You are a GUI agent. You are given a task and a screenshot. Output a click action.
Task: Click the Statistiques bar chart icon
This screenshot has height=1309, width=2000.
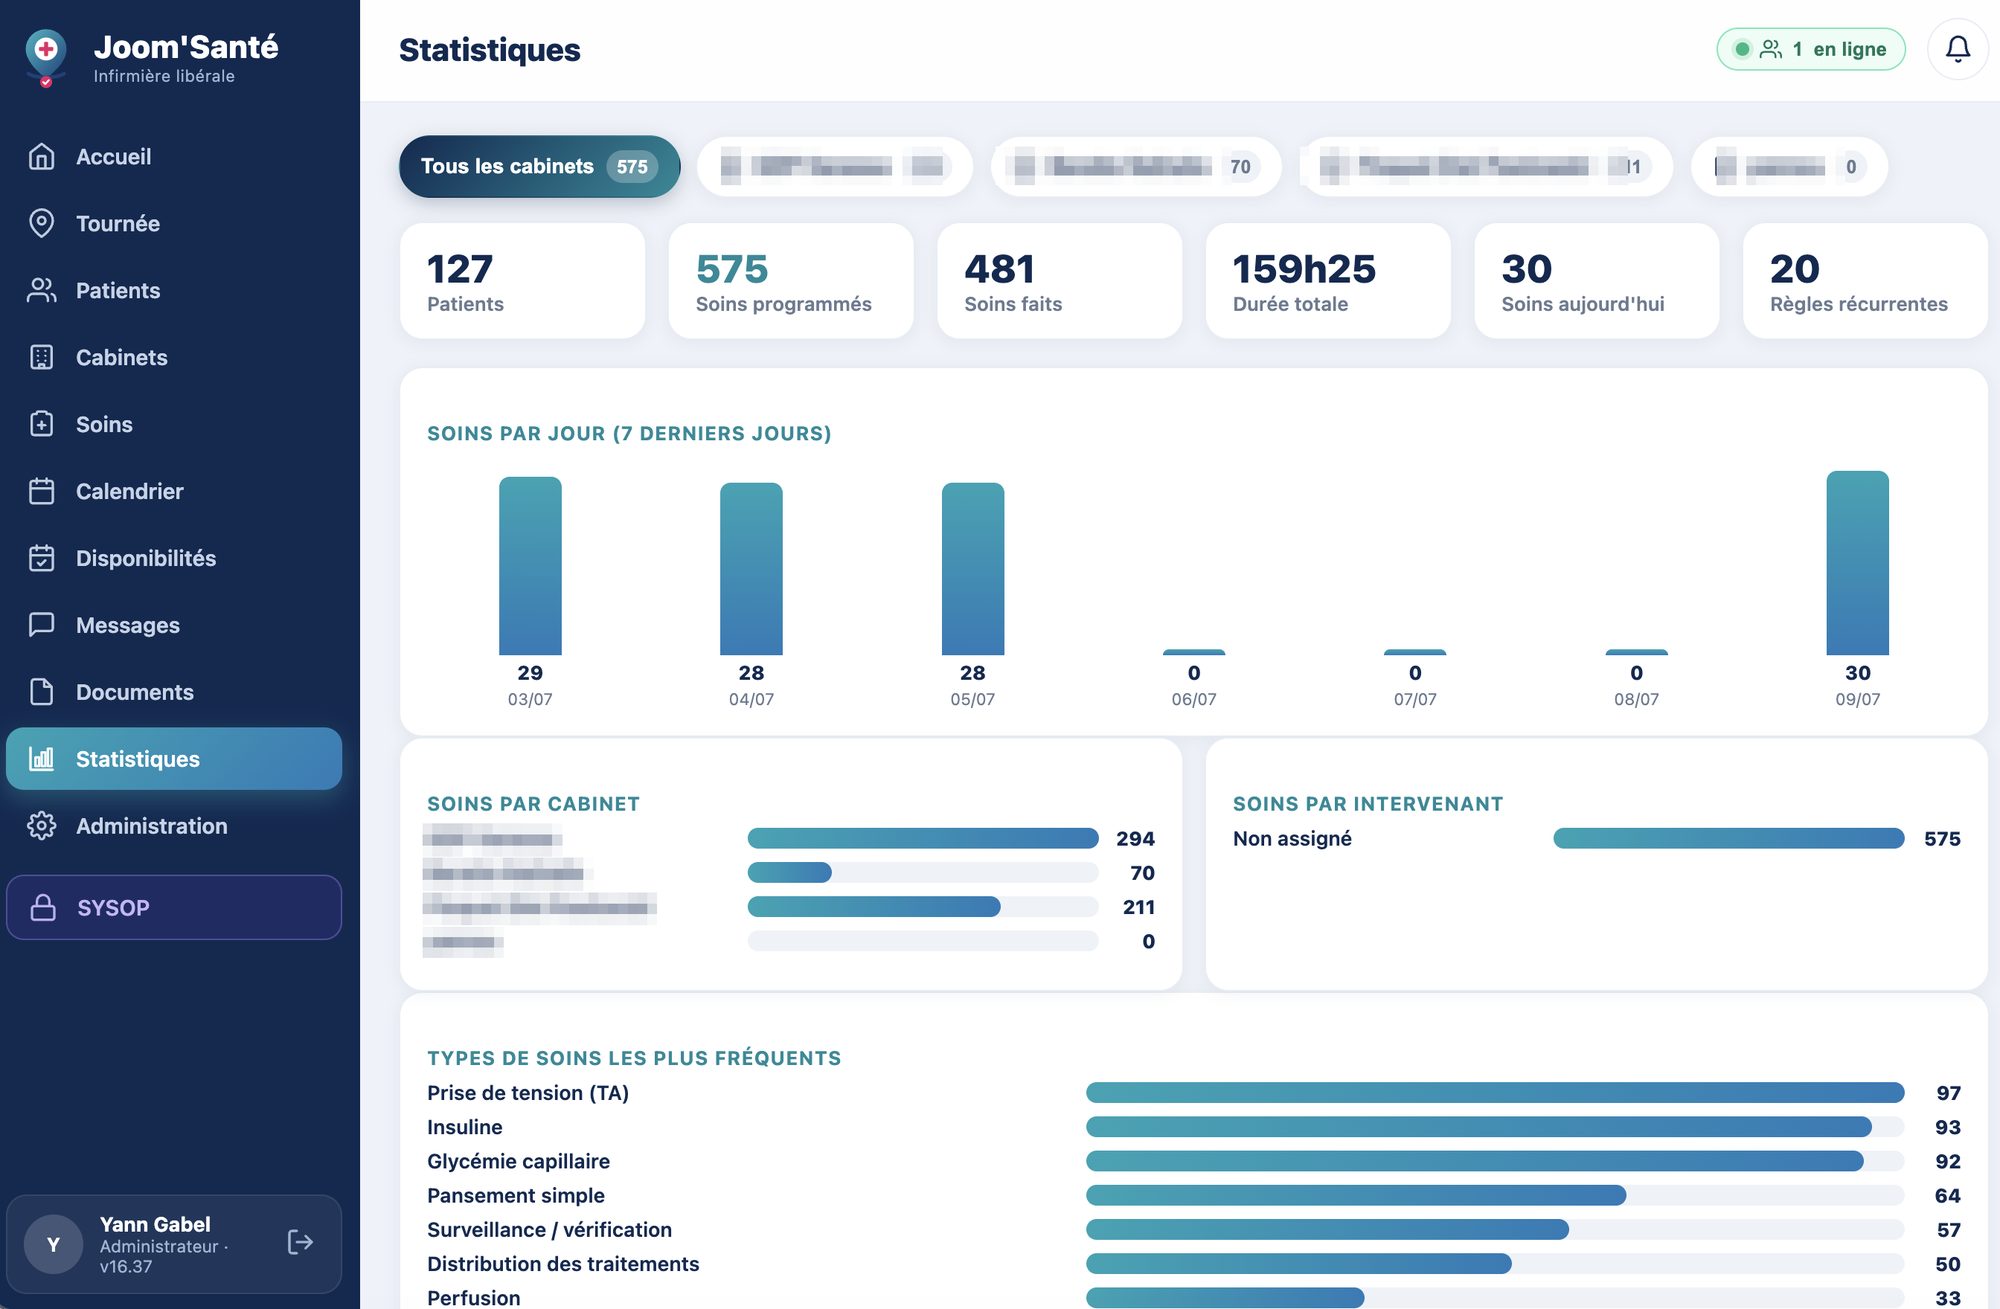pyautogui.click(x=41, y=759)
